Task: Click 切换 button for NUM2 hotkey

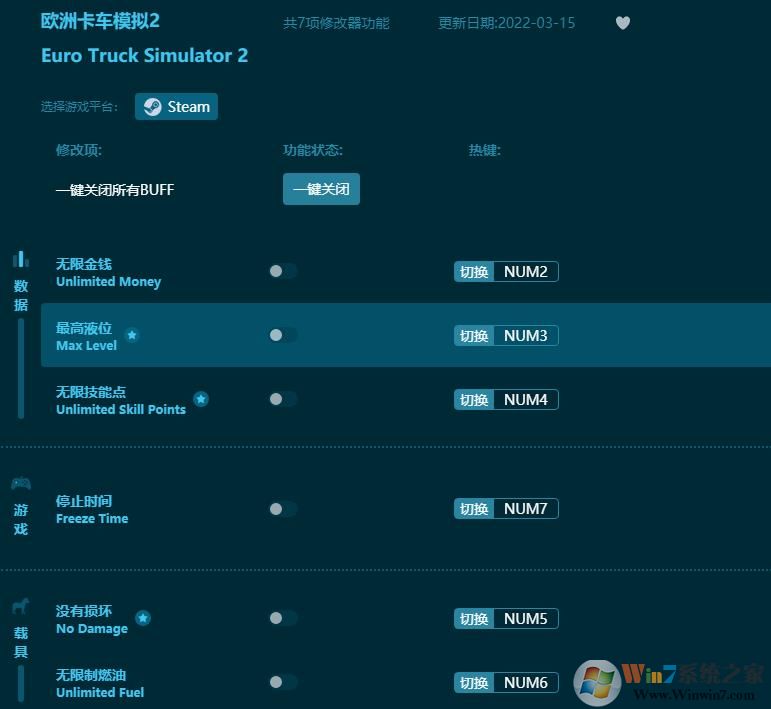Action: (474, 271)
